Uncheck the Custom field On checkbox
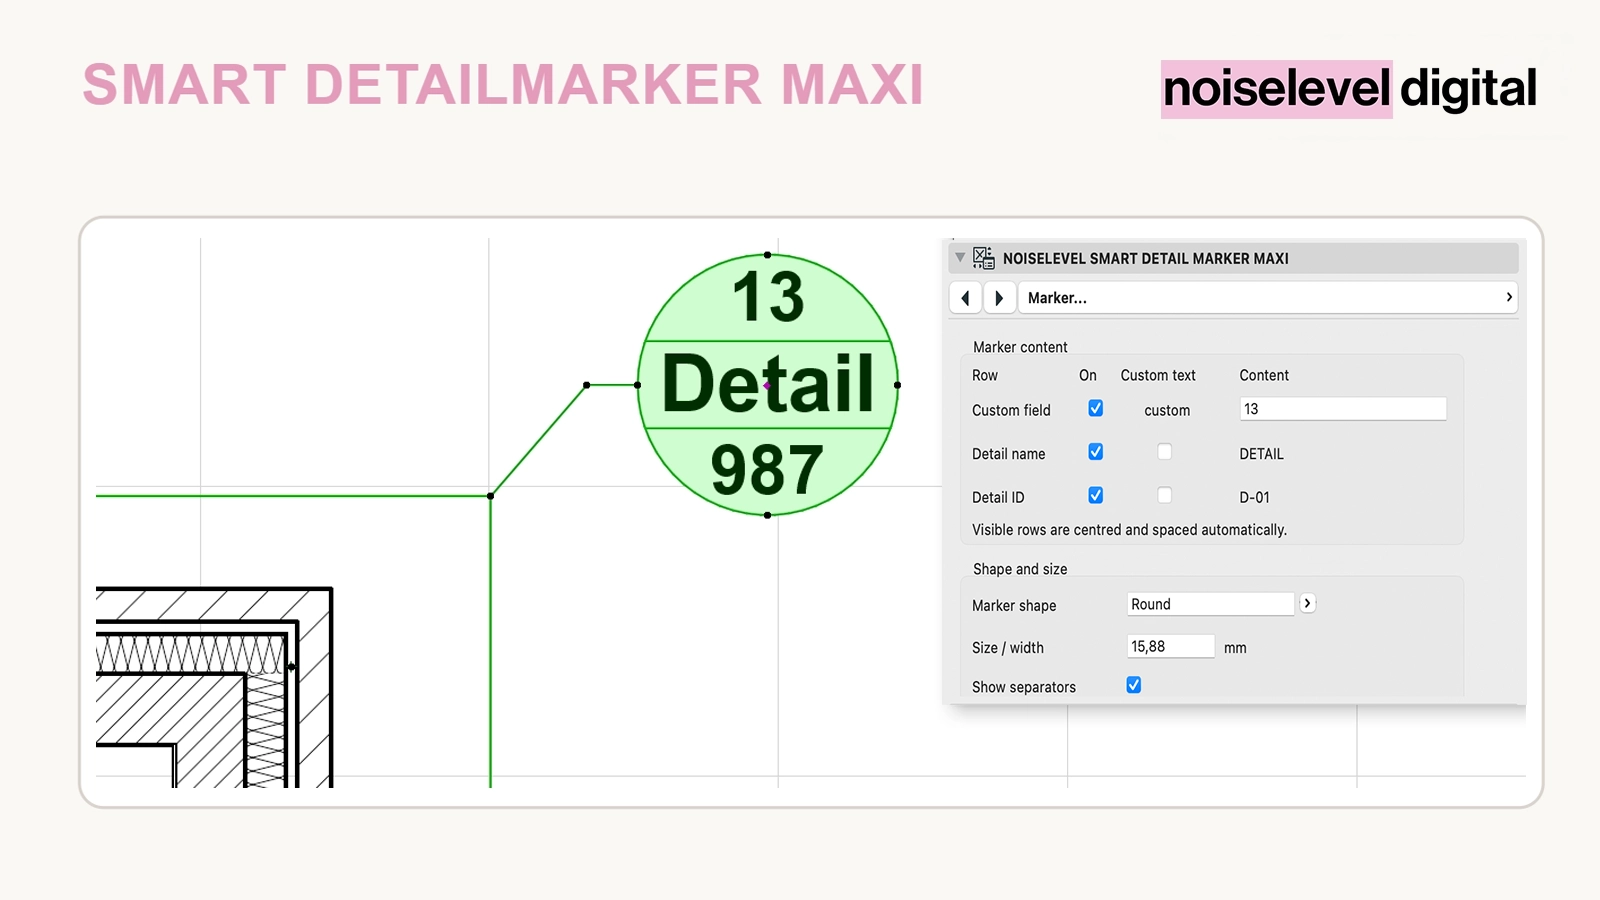The height and width of the screenshot is (900, 1600). (1096, 408)
